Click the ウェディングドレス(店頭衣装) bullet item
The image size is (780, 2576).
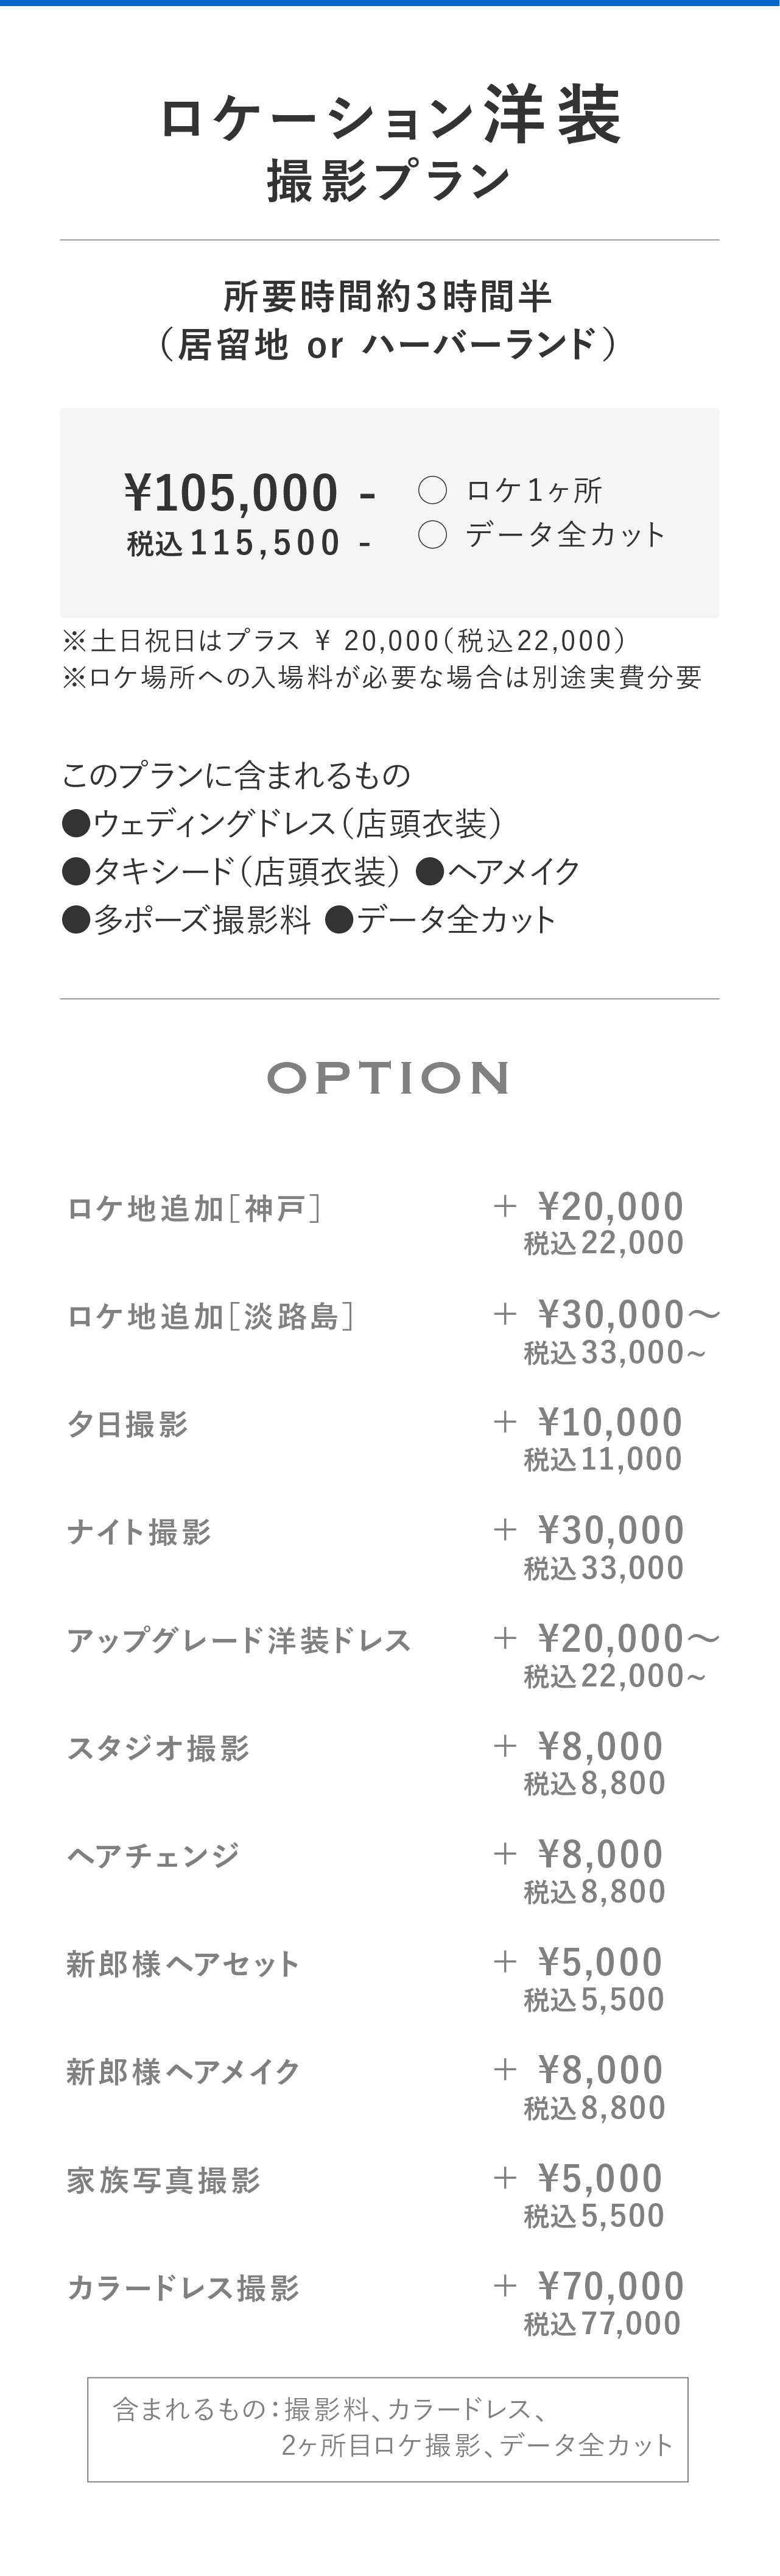[282, 824]
